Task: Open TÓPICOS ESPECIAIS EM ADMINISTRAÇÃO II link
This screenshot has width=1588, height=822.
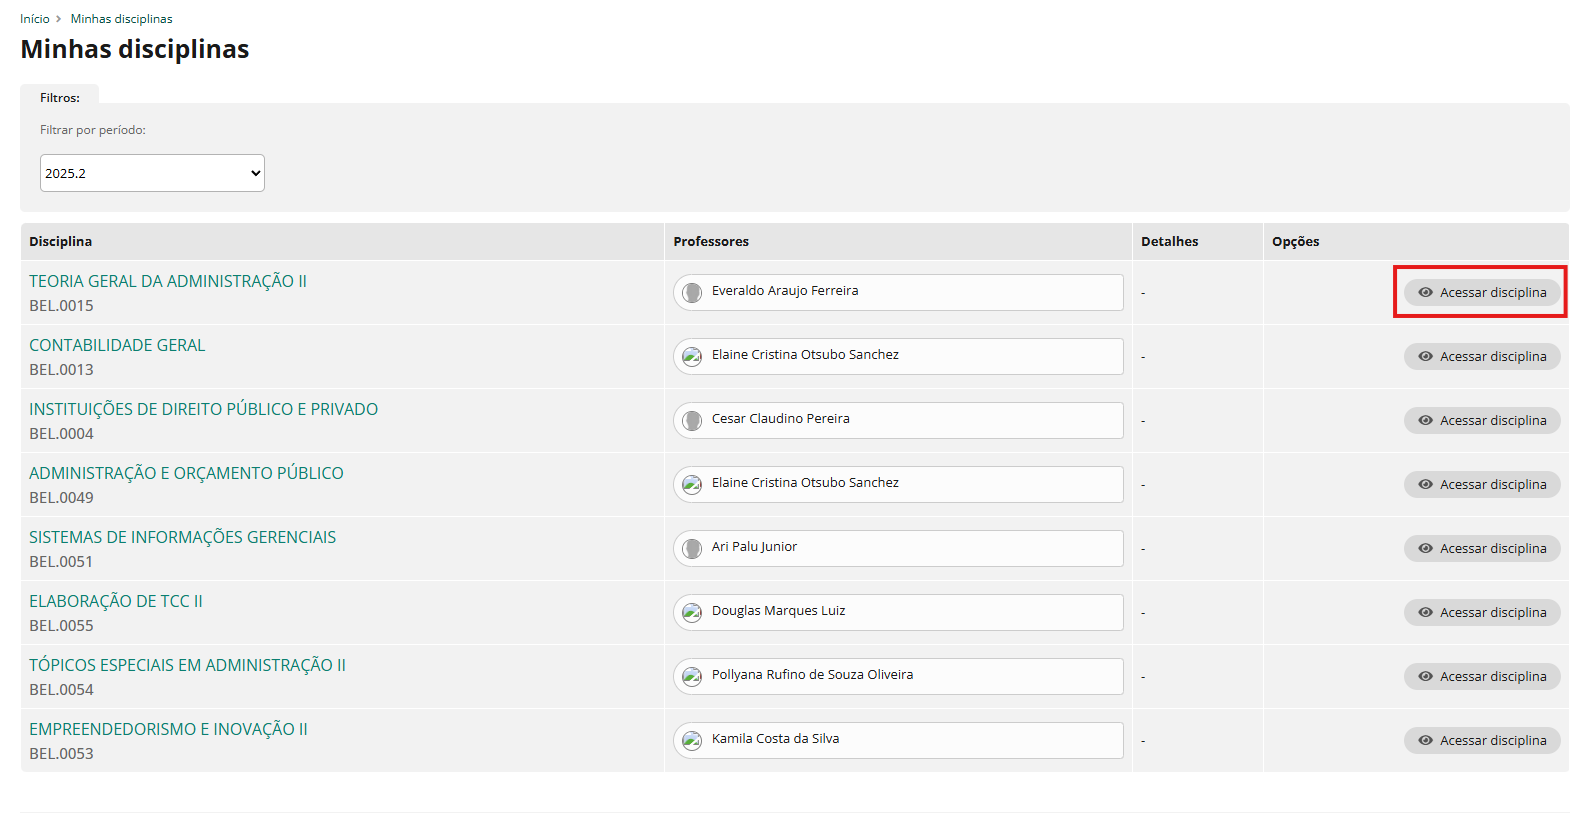Action: [x=187, y=665]
